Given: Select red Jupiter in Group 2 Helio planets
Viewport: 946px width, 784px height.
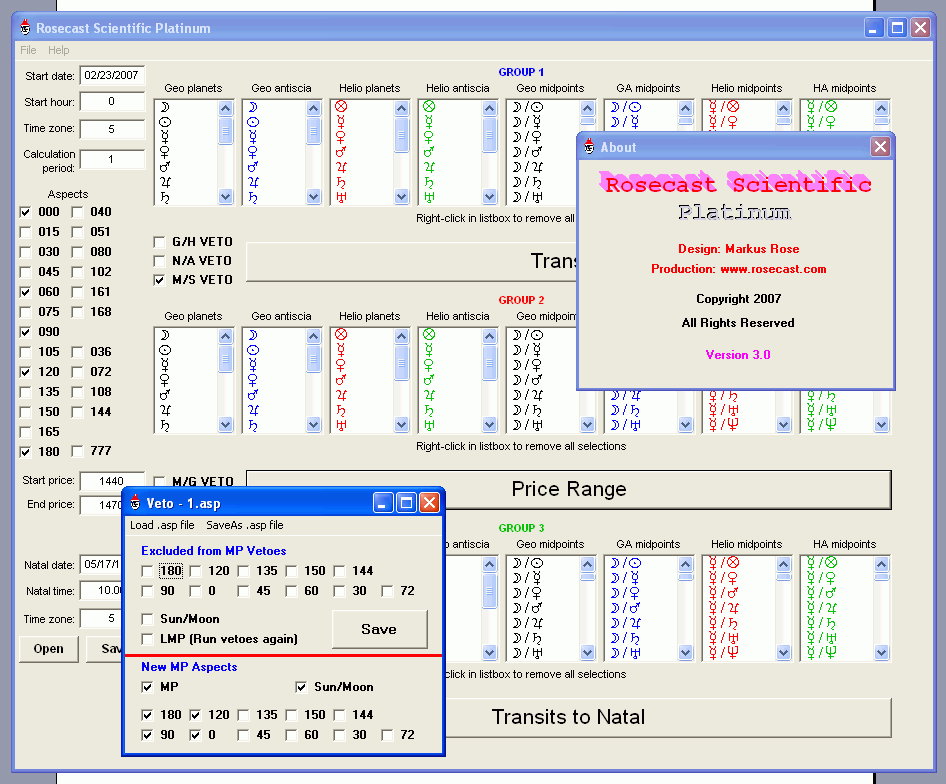Looking at the screenshot, I should coord(341,395).
